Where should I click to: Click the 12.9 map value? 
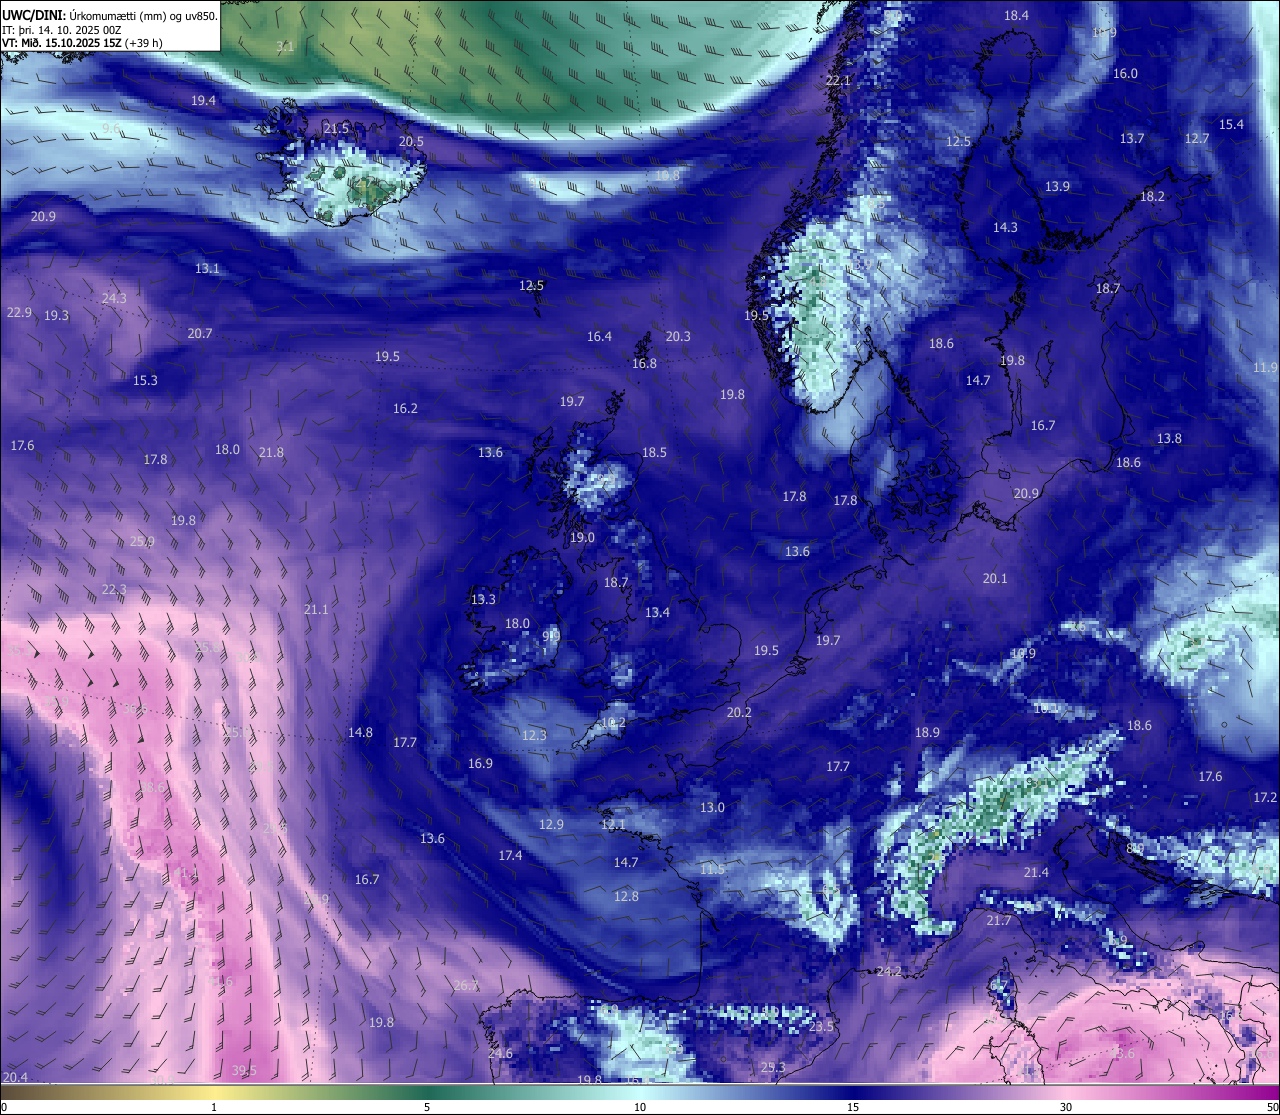(551, 825)
